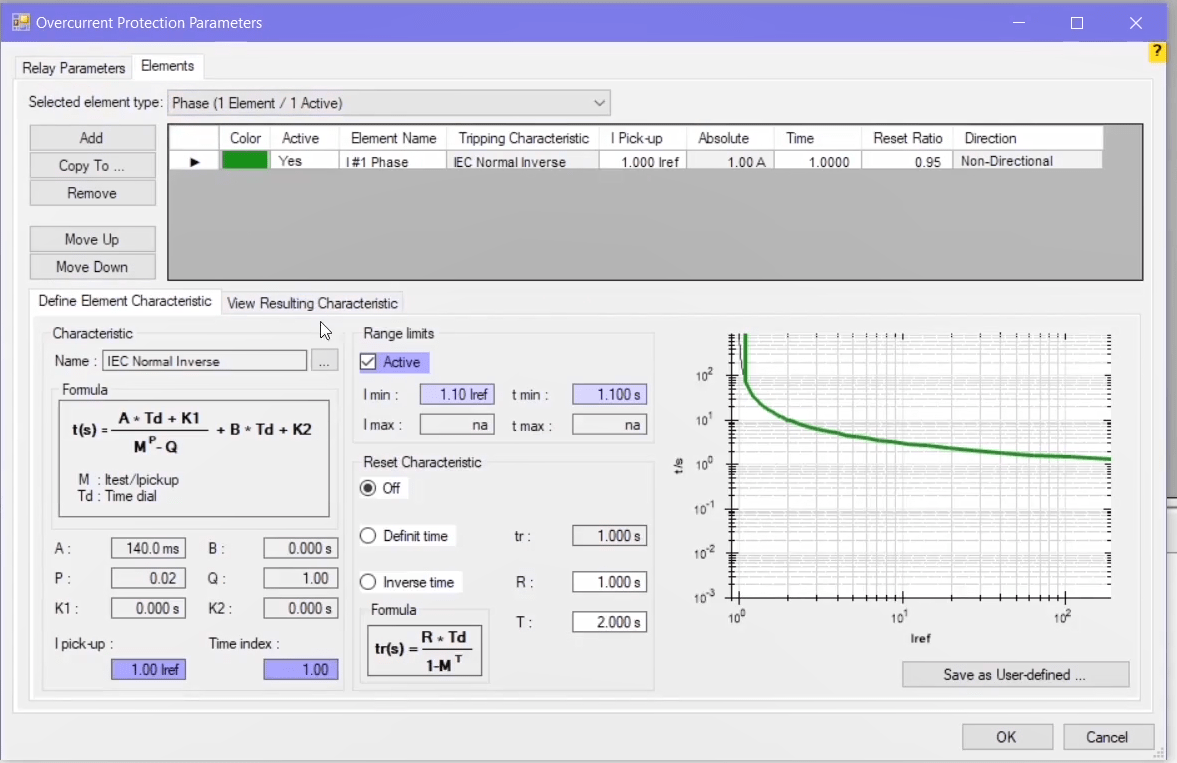Click the application icon in title bar
Image resolution: width=1177 pixels, height=763 pixels.
pos(20,22)
